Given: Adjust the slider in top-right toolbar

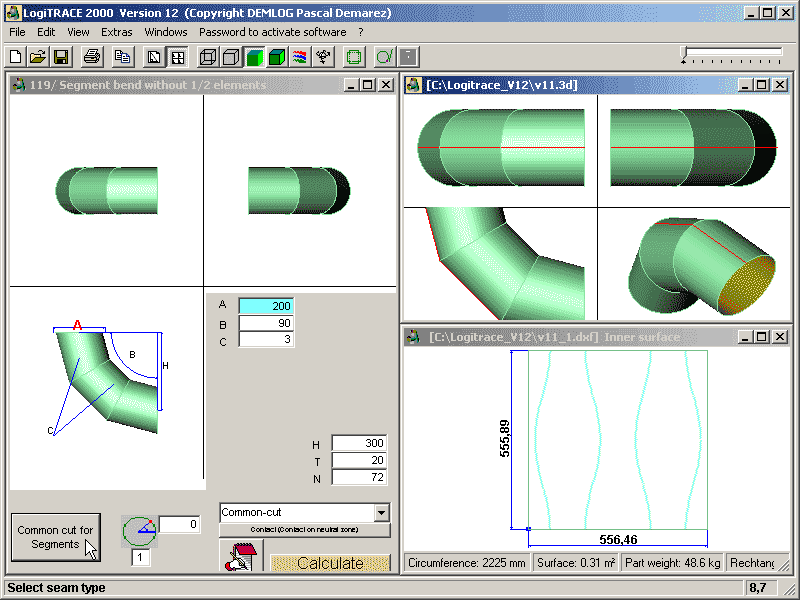Looking at the screenshot, I should coord(685,54).
